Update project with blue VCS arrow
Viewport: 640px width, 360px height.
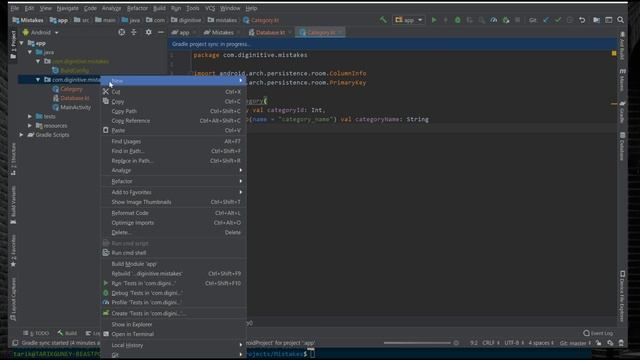pos(546,20)
